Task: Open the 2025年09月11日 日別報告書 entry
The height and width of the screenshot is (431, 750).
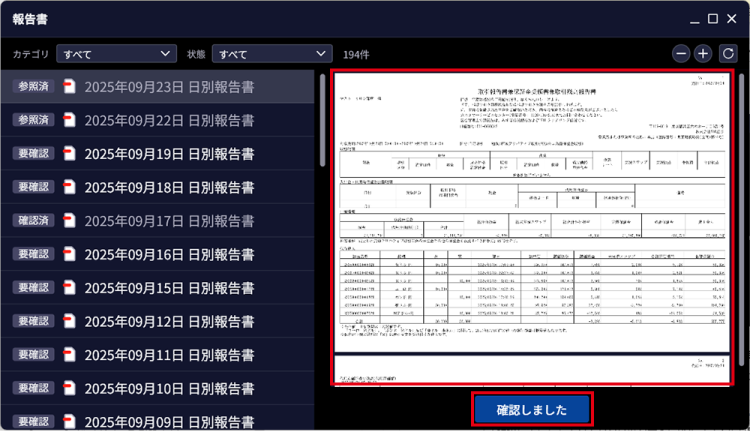Action: [x=169, y=355]
